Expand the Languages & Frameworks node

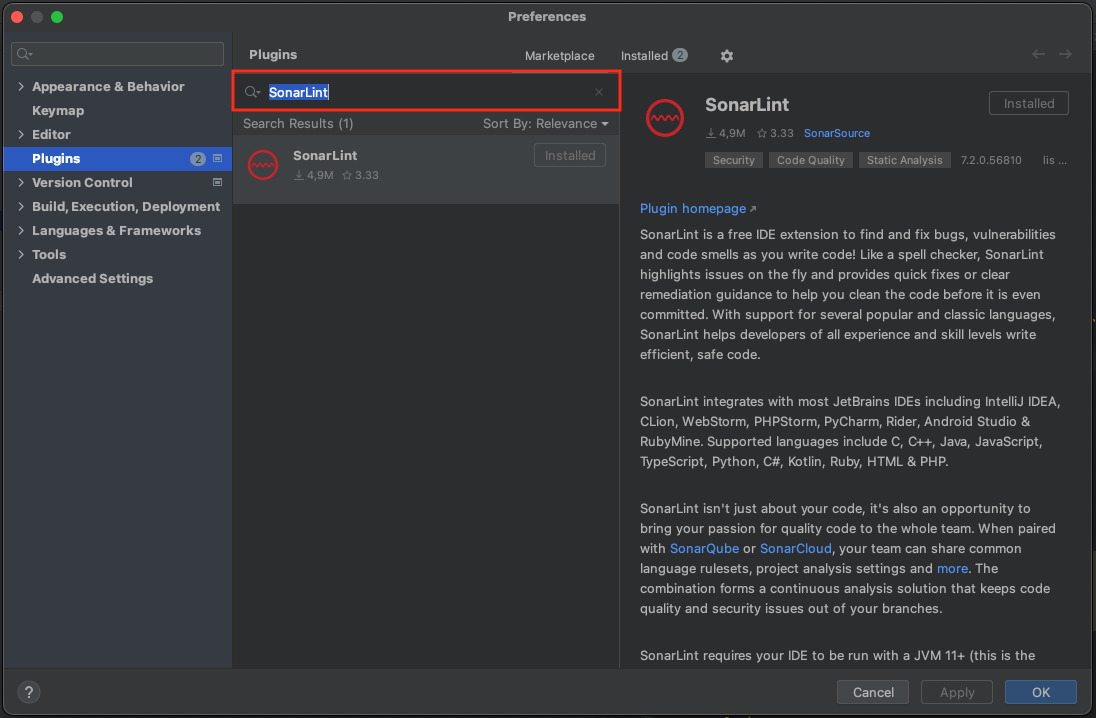click(21, 231)
